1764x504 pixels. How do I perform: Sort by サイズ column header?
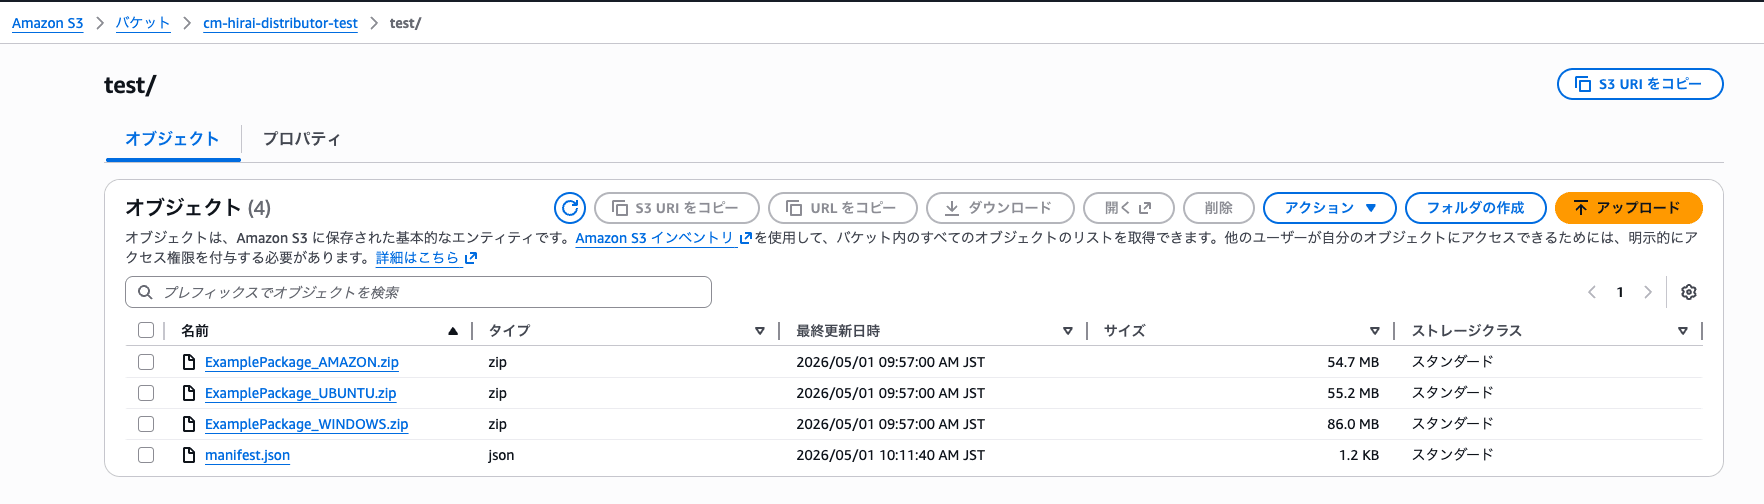click(1124, 331)
